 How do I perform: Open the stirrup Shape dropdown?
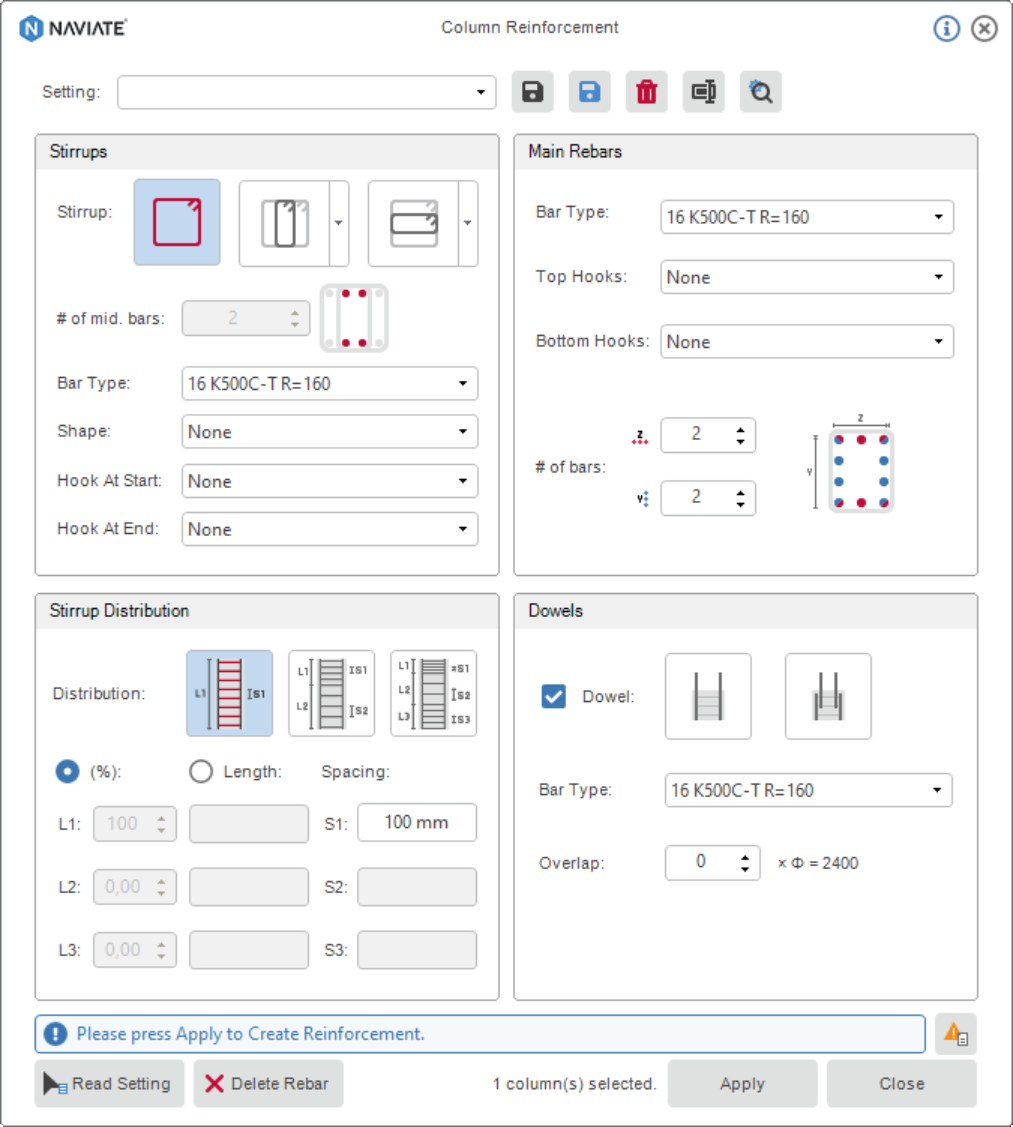[x=330, y=432]
